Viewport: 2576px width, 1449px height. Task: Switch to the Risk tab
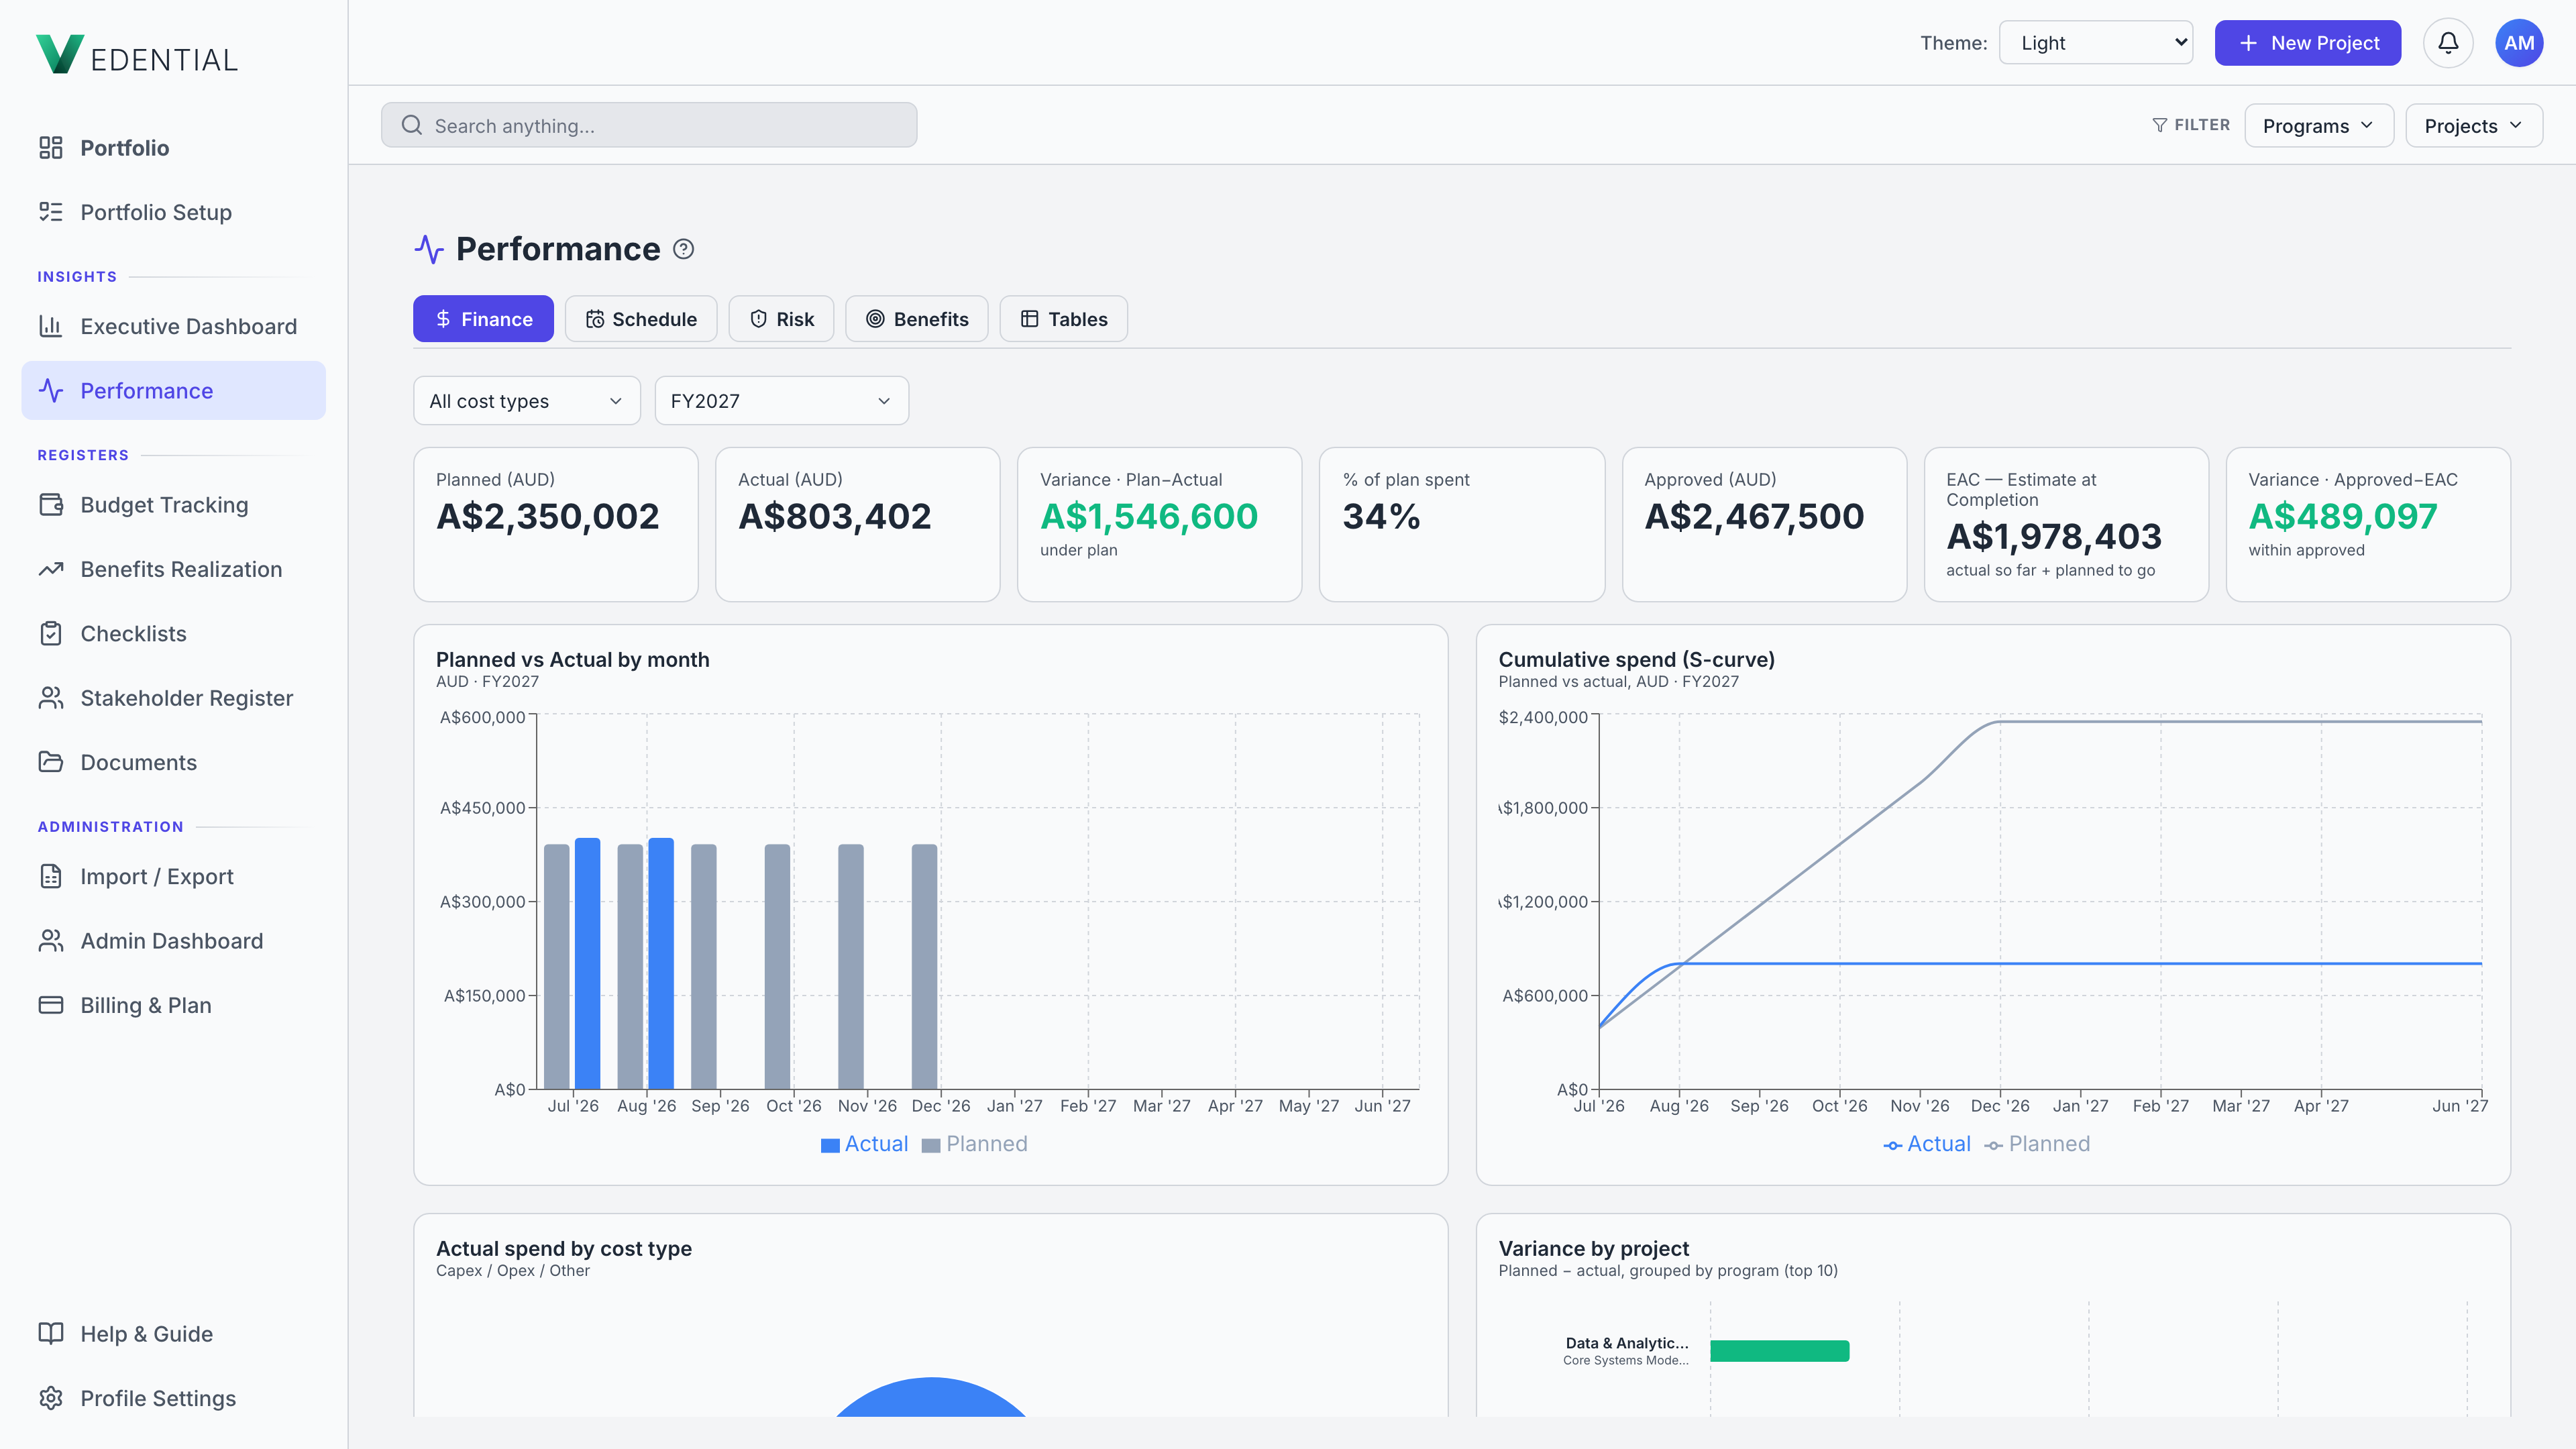[x=781, y=319]
